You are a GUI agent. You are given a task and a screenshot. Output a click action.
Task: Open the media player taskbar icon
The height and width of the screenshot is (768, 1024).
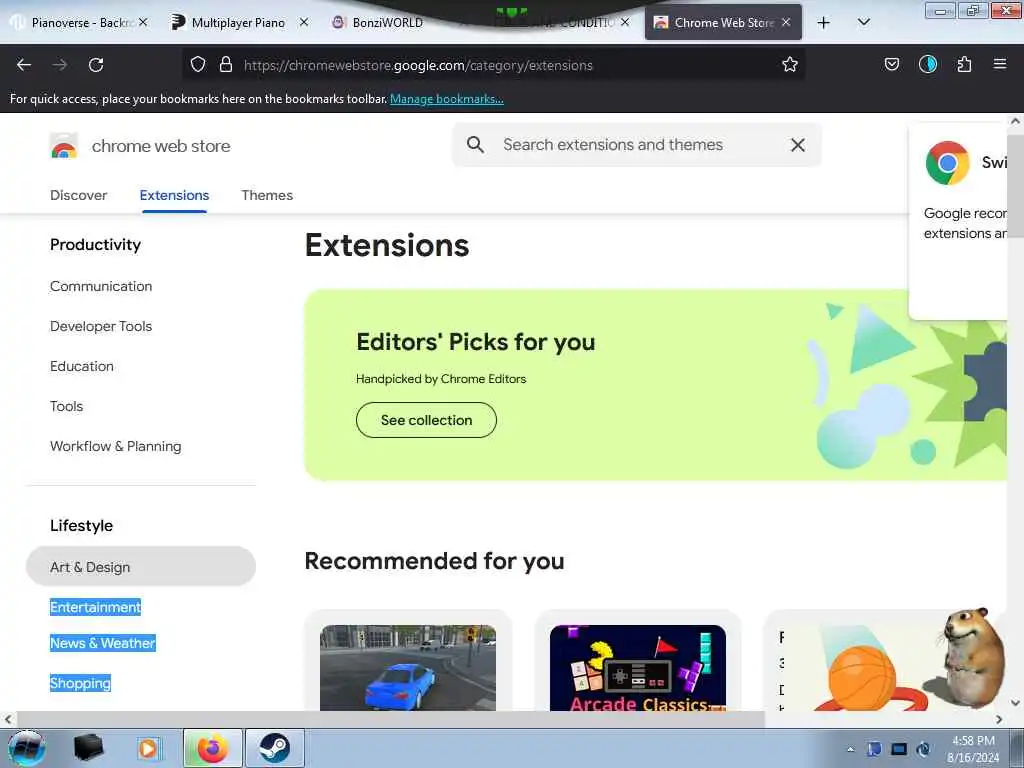tap(148, 748)
